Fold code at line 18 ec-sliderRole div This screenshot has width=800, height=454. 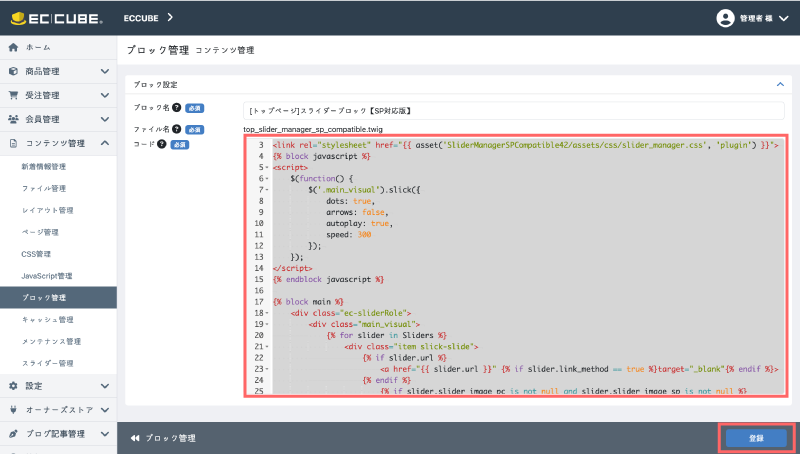click(x=267, y=313)
